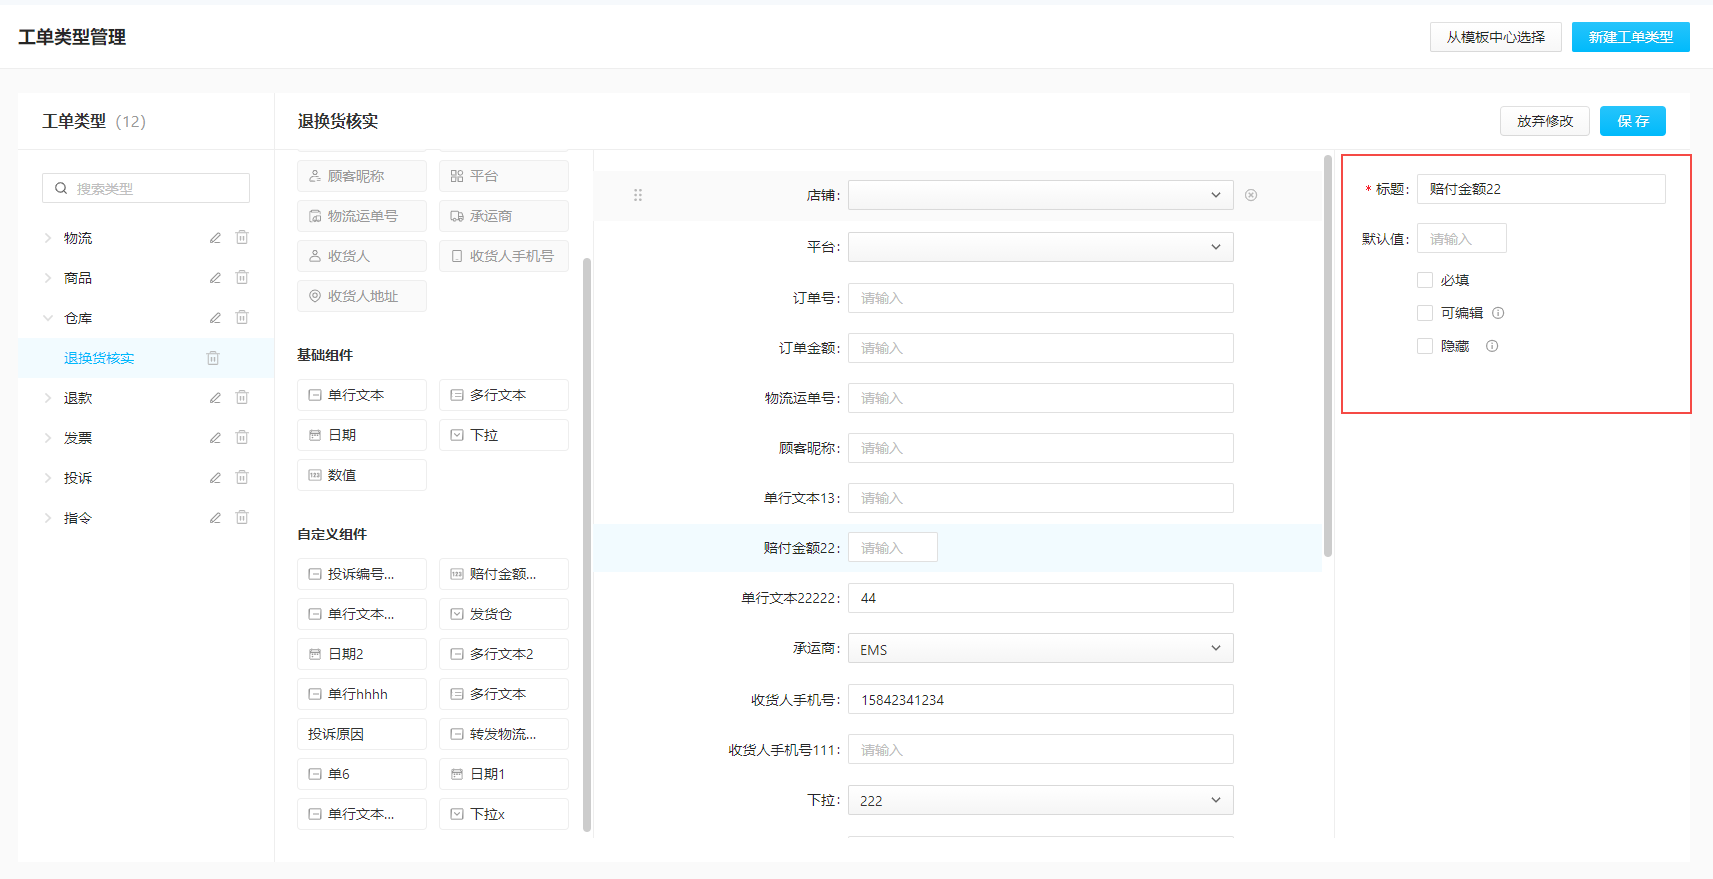This screenshot has width=1713, height=879.
Task: Toggle the 可编辑 checkbox
Action: (1425, 313)
